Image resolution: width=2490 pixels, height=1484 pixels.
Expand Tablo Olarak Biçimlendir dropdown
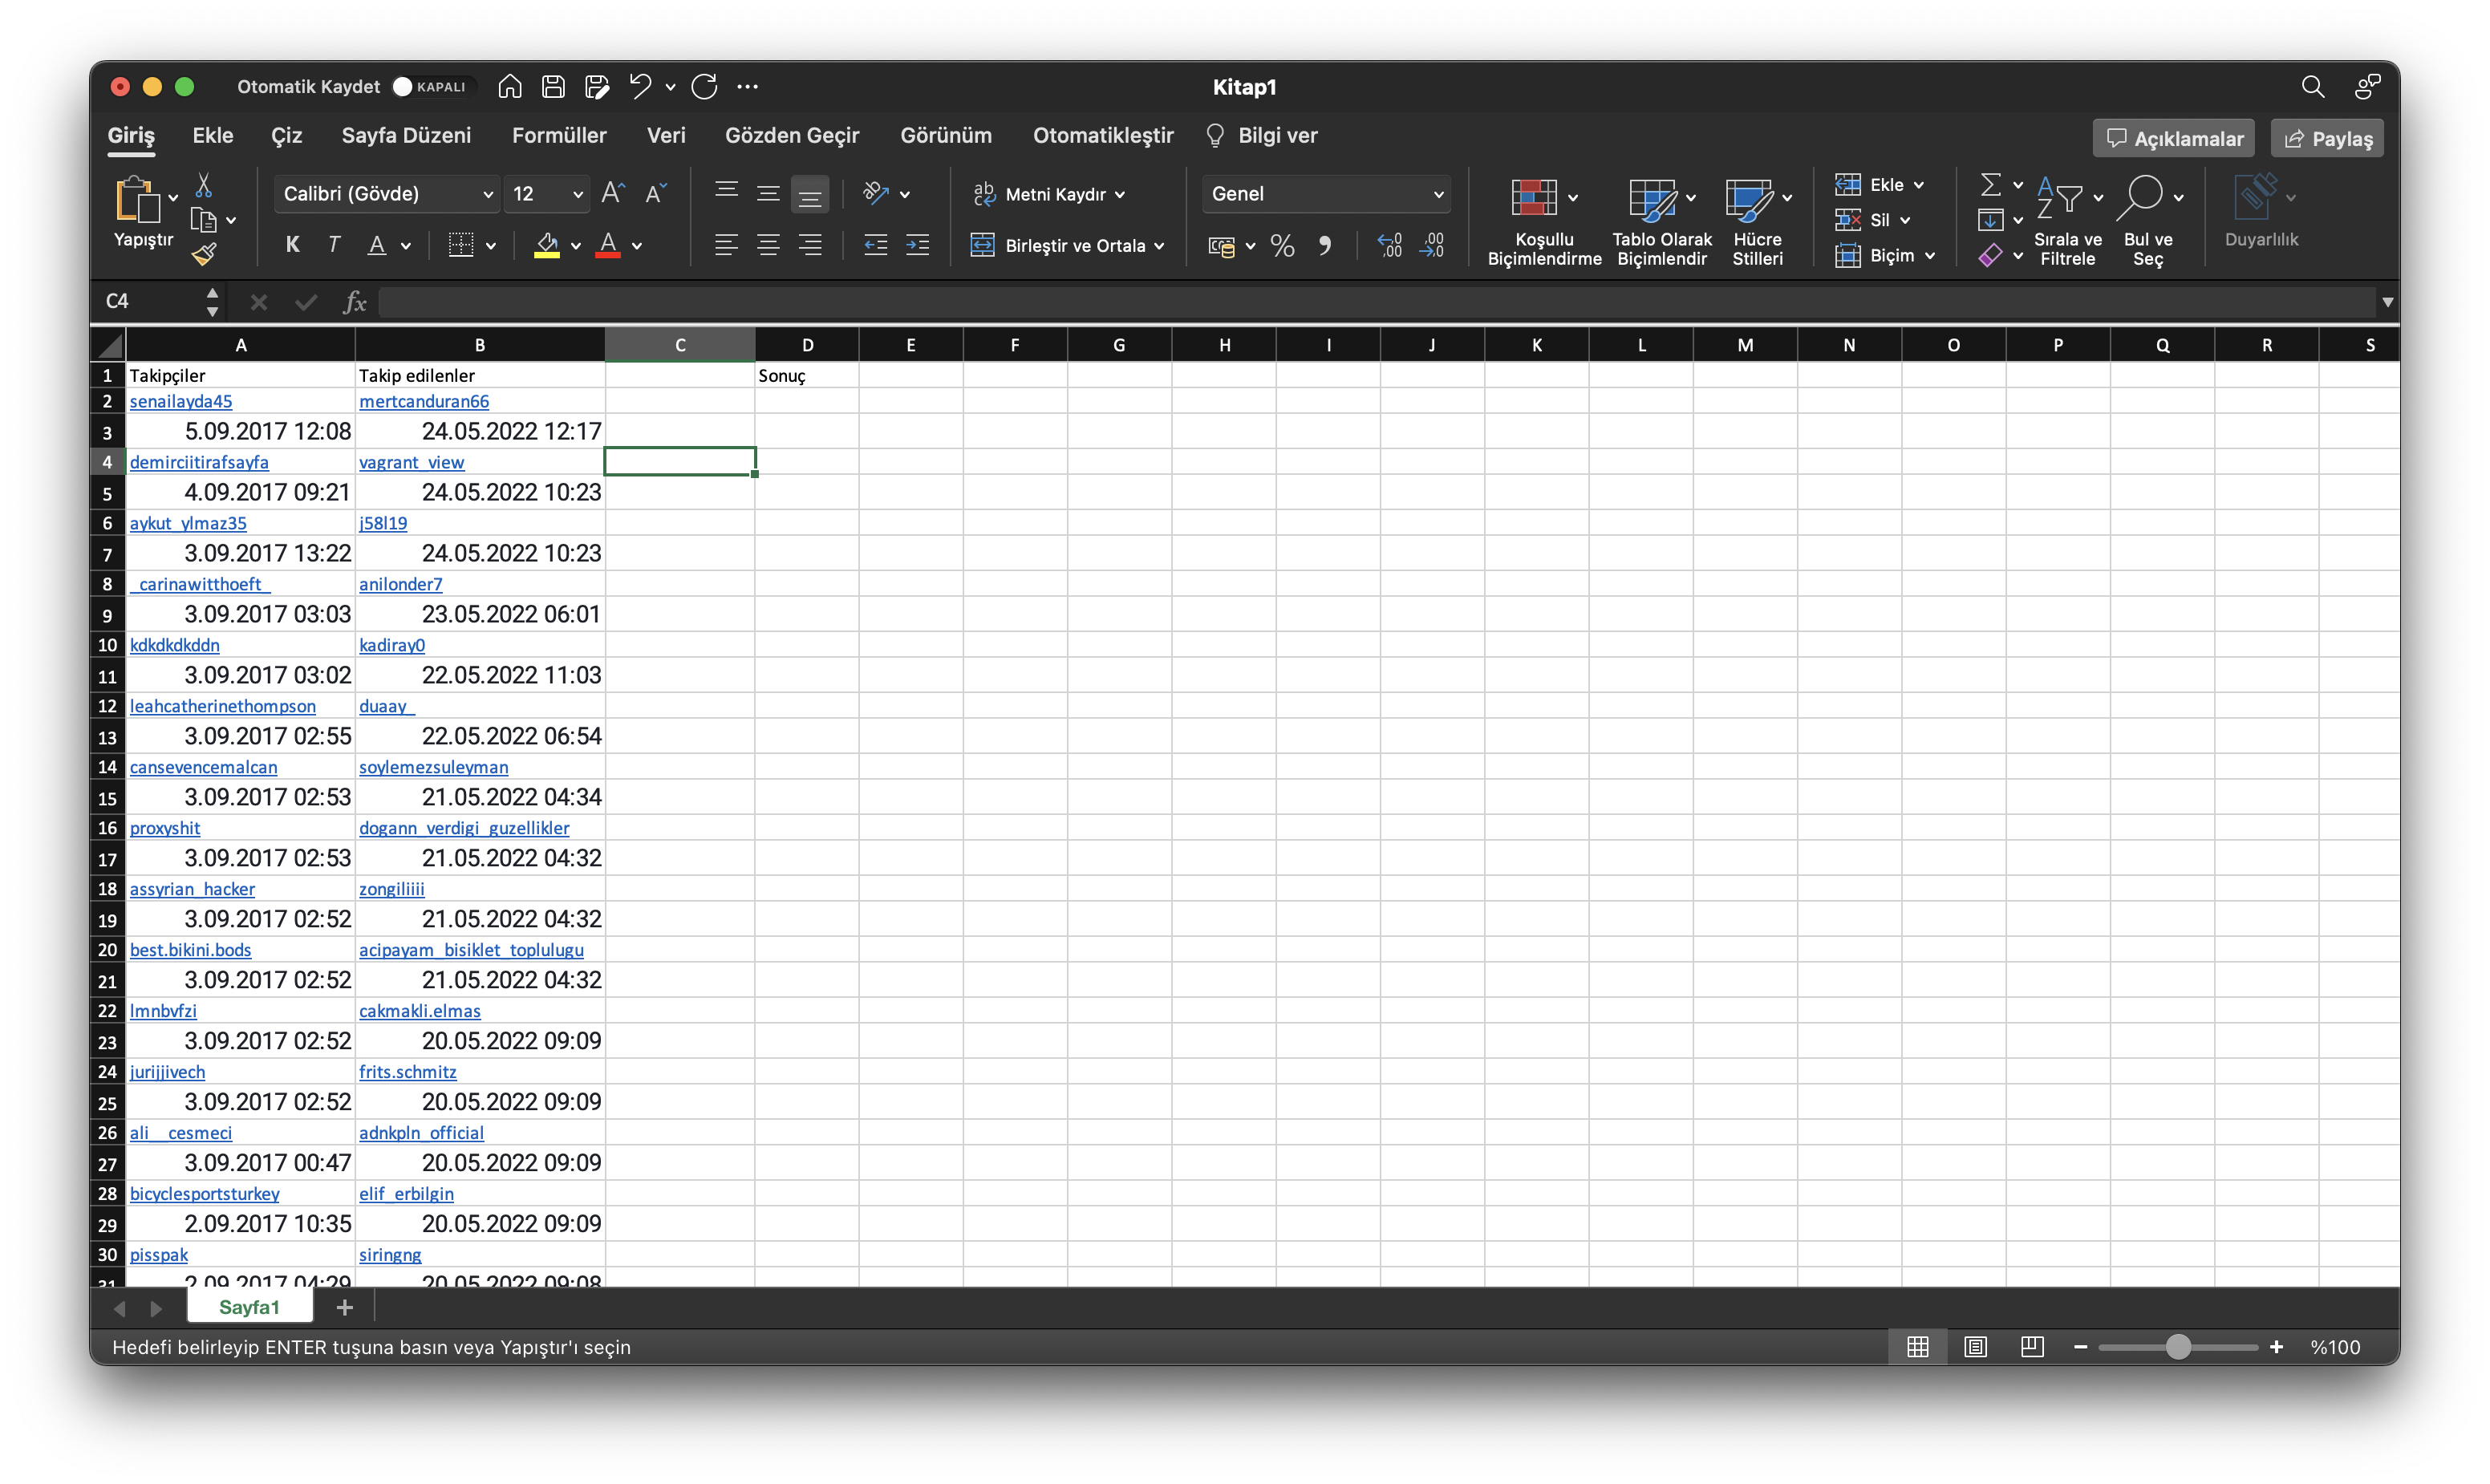pyautogui.click(x=1692, y=197)
